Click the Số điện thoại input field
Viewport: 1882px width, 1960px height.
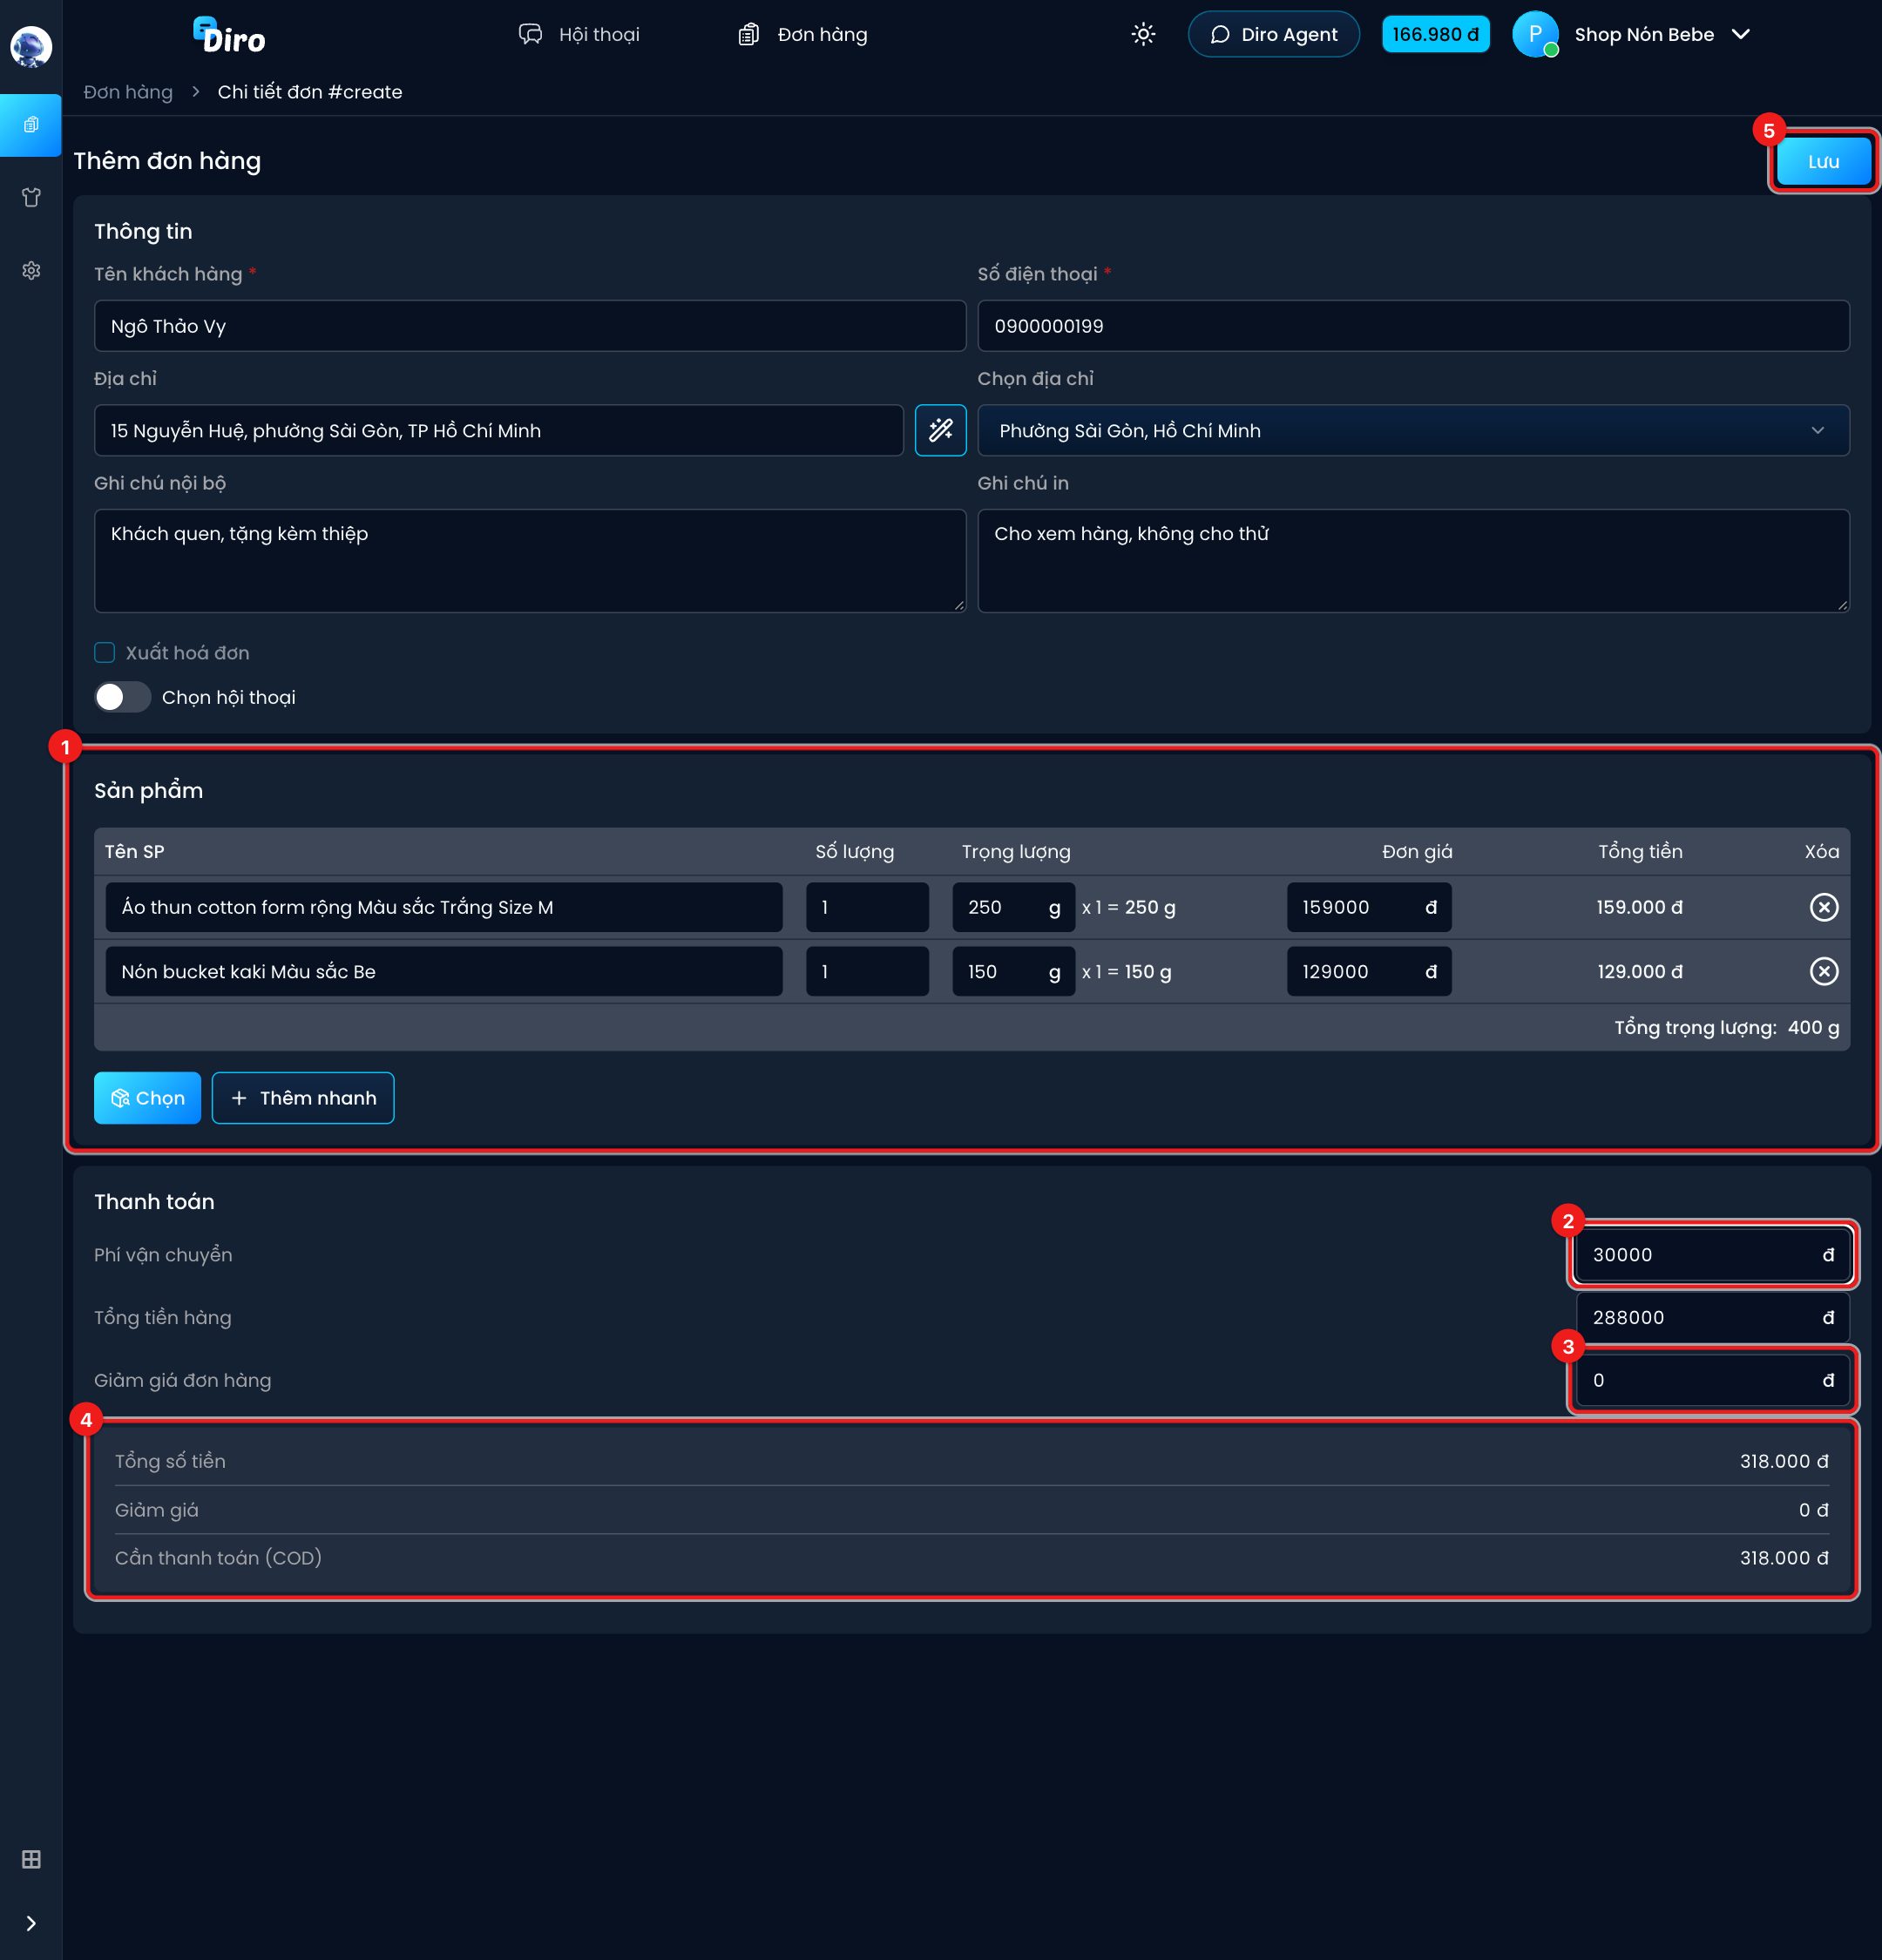tap(1413, 326)
